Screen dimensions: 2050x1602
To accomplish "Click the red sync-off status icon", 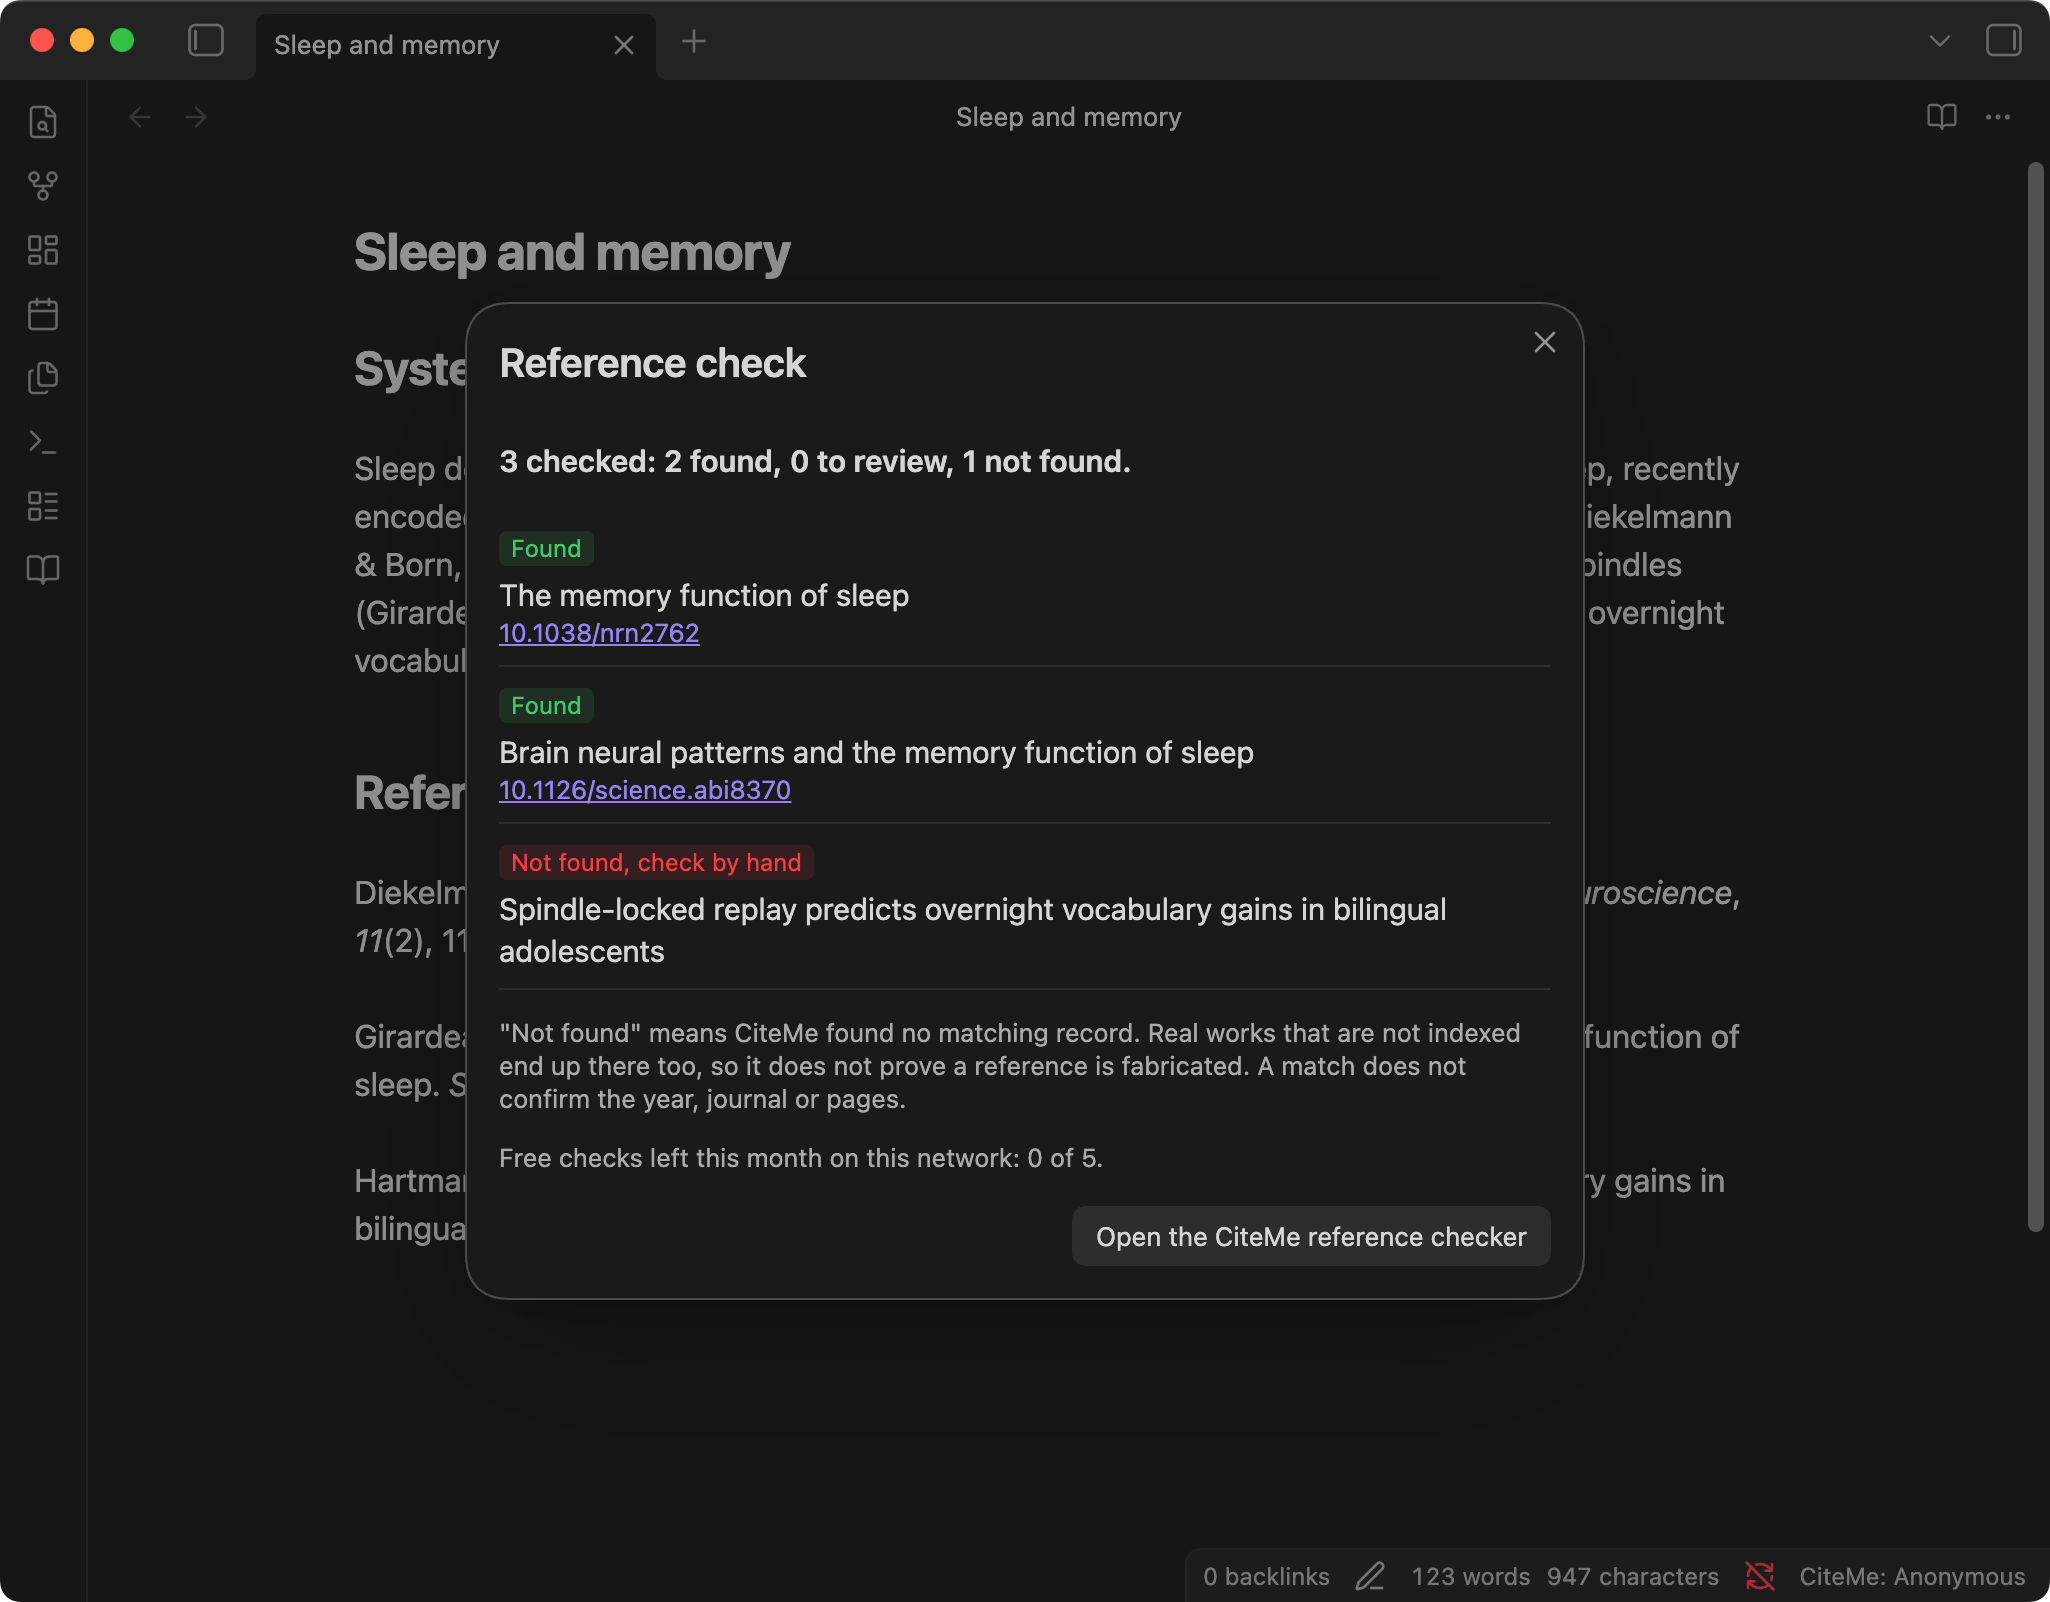I will tap(1760, 1576).
